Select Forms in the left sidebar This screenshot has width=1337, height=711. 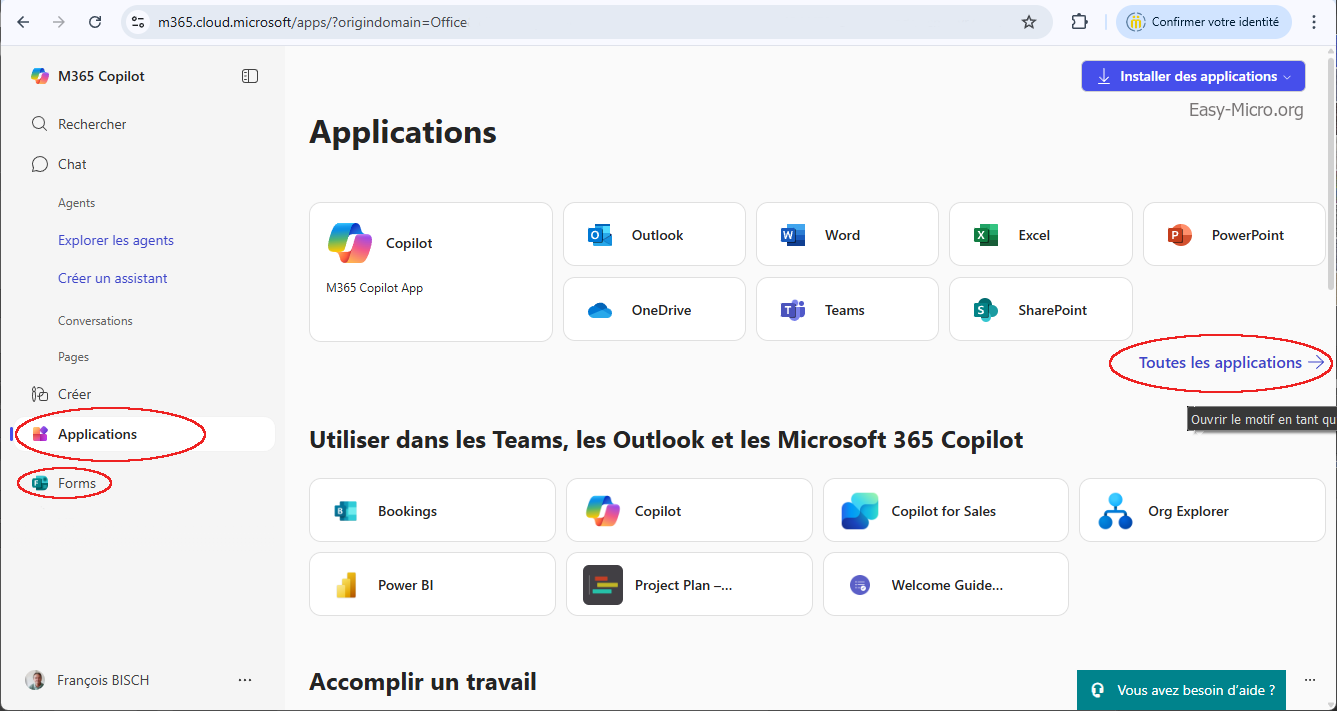pyautogui.click(x=76, y=483)
